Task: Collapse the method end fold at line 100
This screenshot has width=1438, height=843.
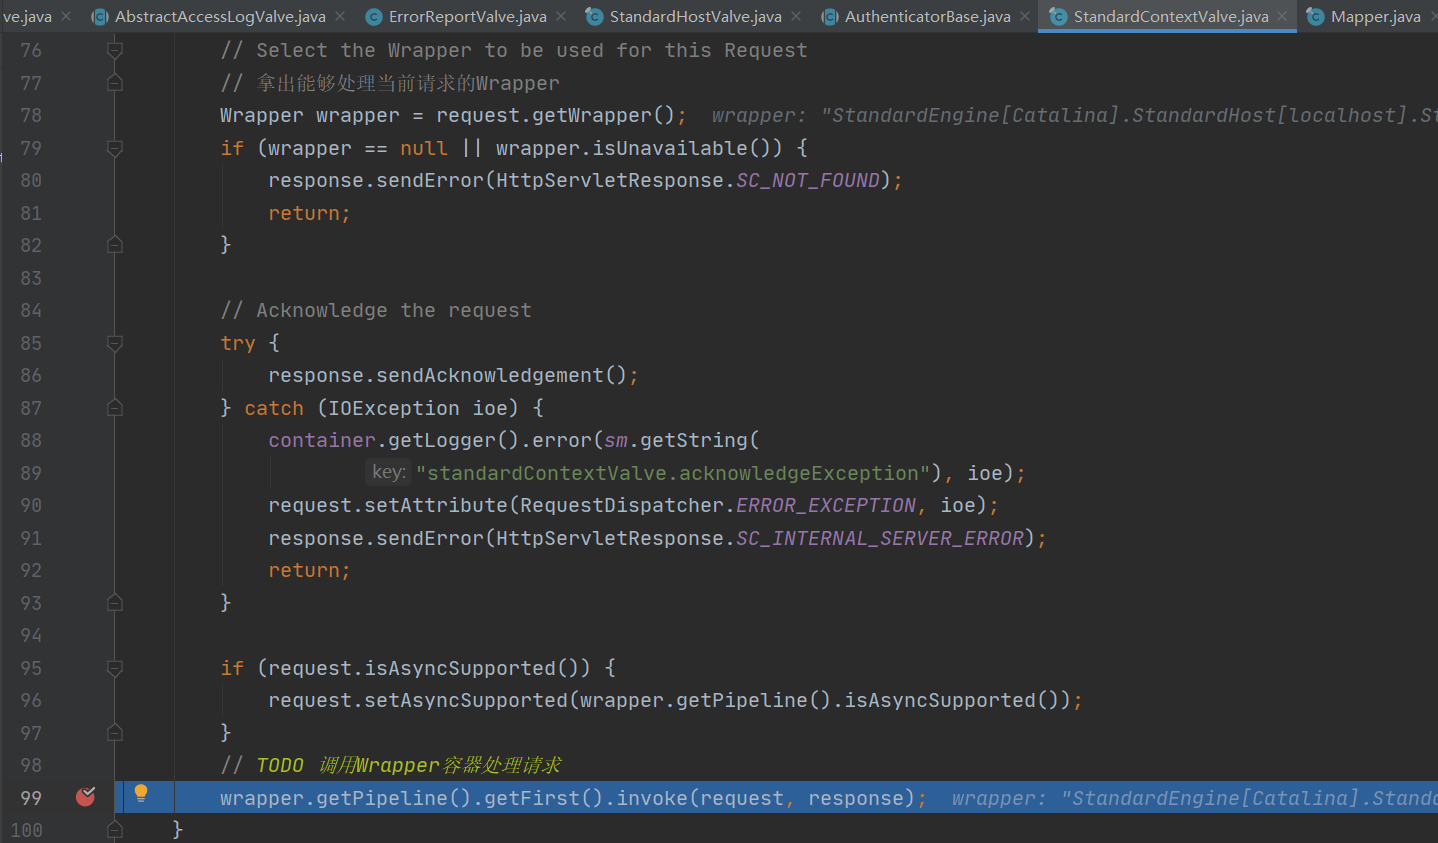Action: (115, 829)
